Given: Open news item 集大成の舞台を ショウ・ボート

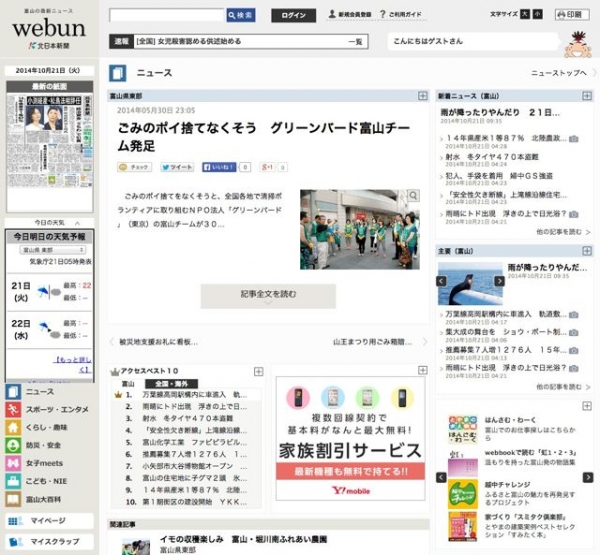Looking at the screenshot, I should click(x=506, y=332).
